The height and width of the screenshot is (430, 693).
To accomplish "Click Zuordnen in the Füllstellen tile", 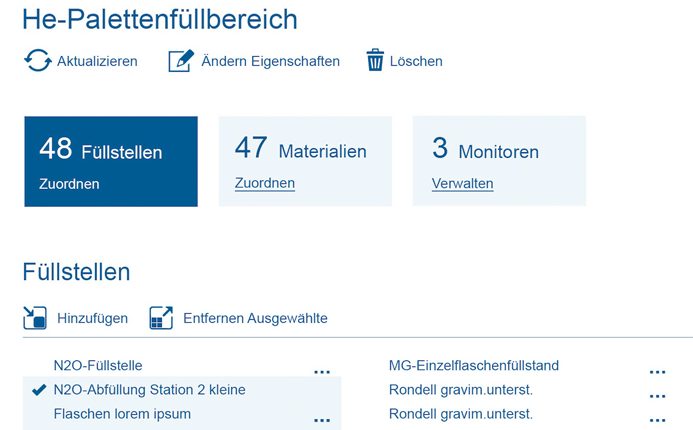I will tap(69, 184).
